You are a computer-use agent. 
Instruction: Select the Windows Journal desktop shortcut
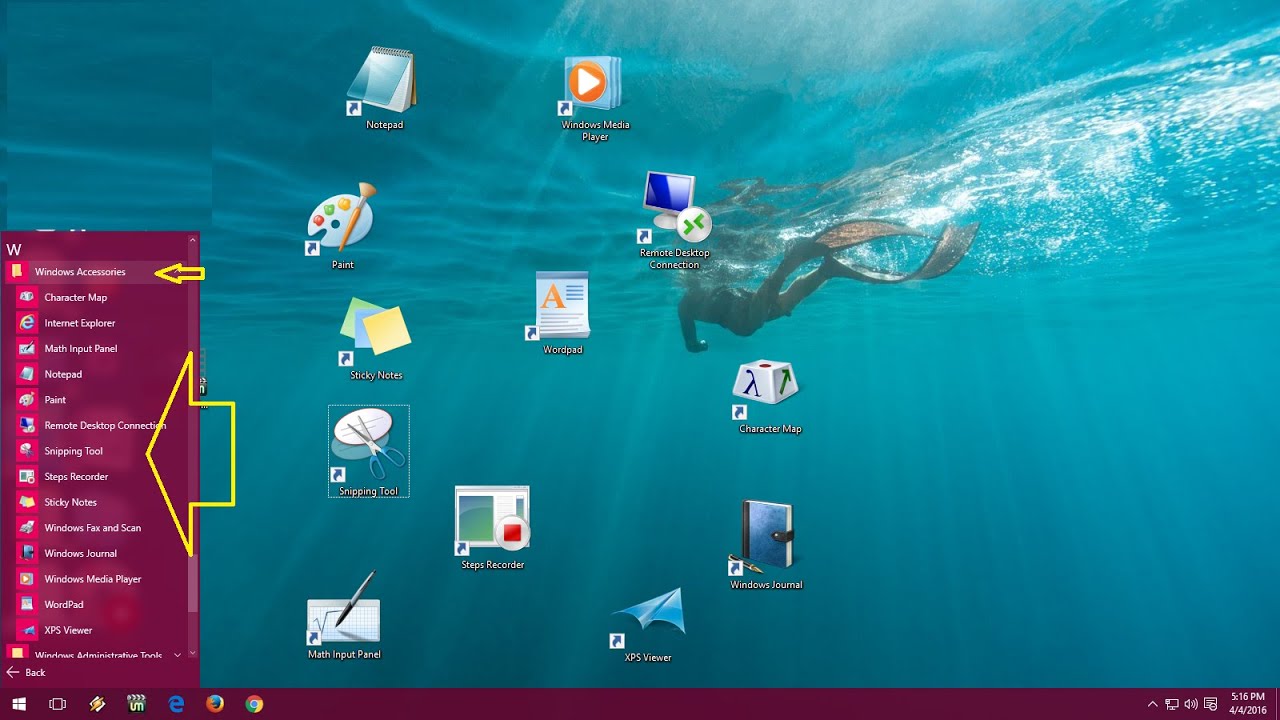(x=766, y=545)
